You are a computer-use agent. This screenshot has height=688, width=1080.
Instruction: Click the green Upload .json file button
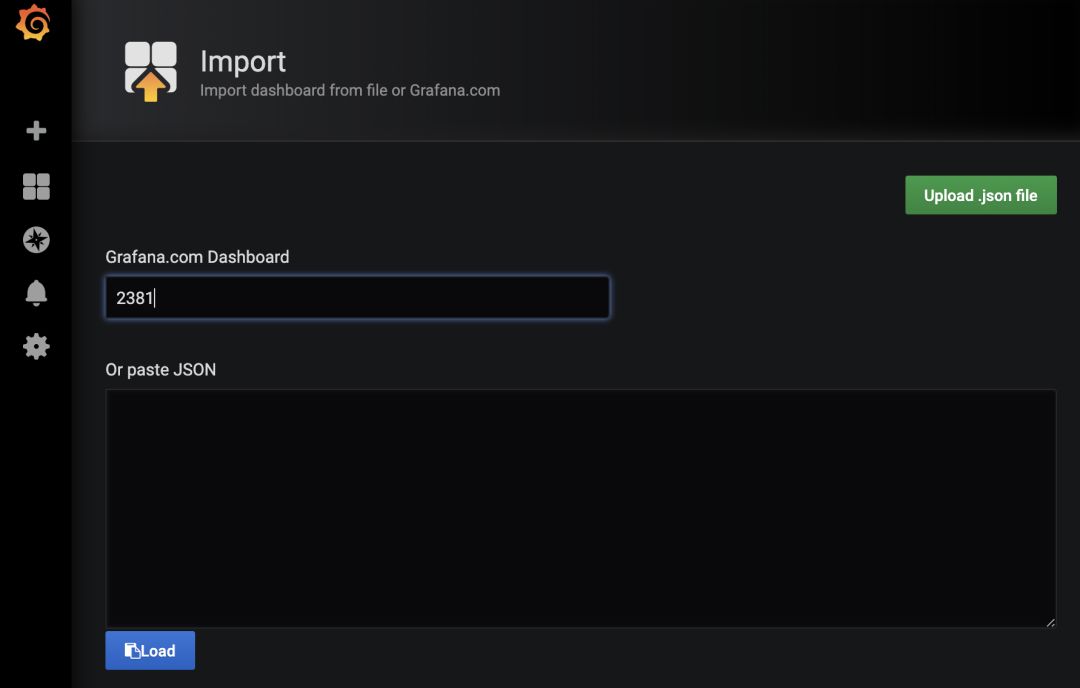point(980,195)
